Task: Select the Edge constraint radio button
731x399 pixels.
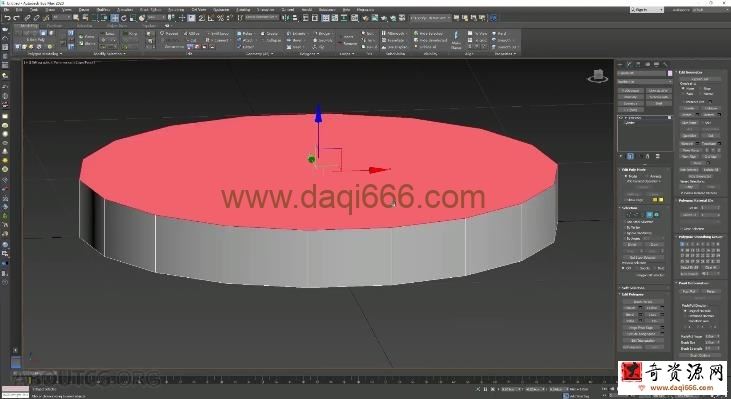Action: (701, 89)
